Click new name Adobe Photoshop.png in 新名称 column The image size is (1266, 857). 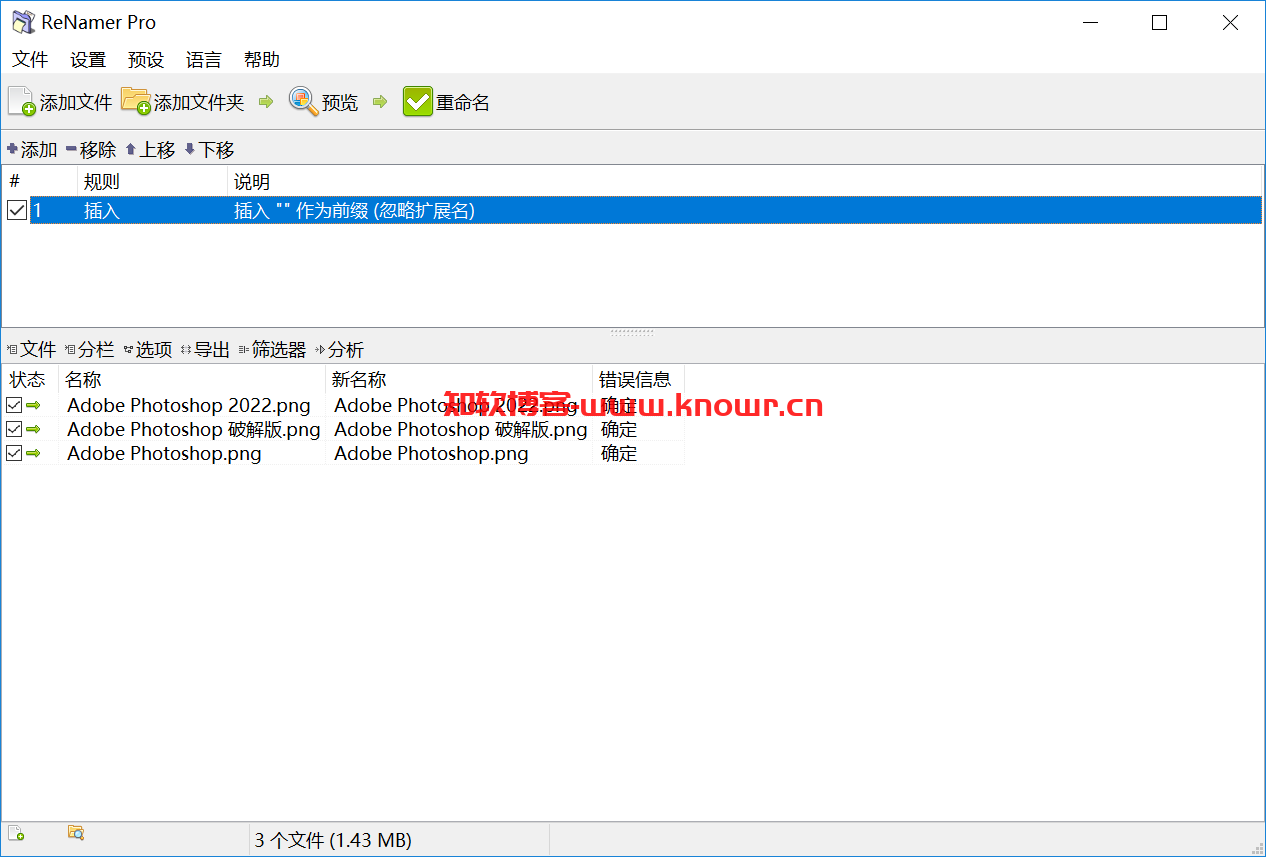(431, 453)
